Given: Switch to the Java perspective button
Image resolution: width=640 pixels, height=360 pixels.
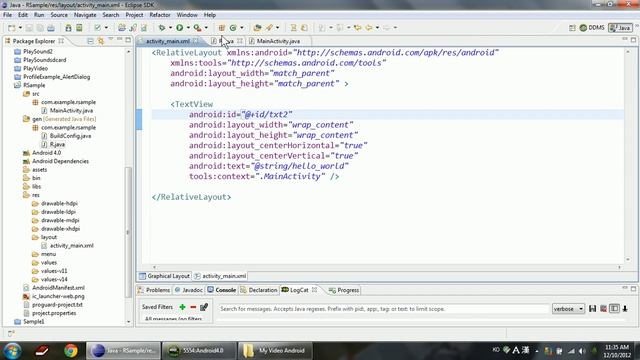Looking at the screenshot, I should point(620,28).
